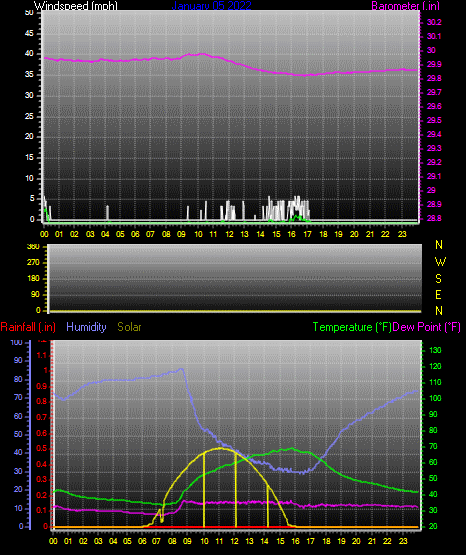
Task: Select the 25 windspeed axis value
Action: click(x=29, y=116)
